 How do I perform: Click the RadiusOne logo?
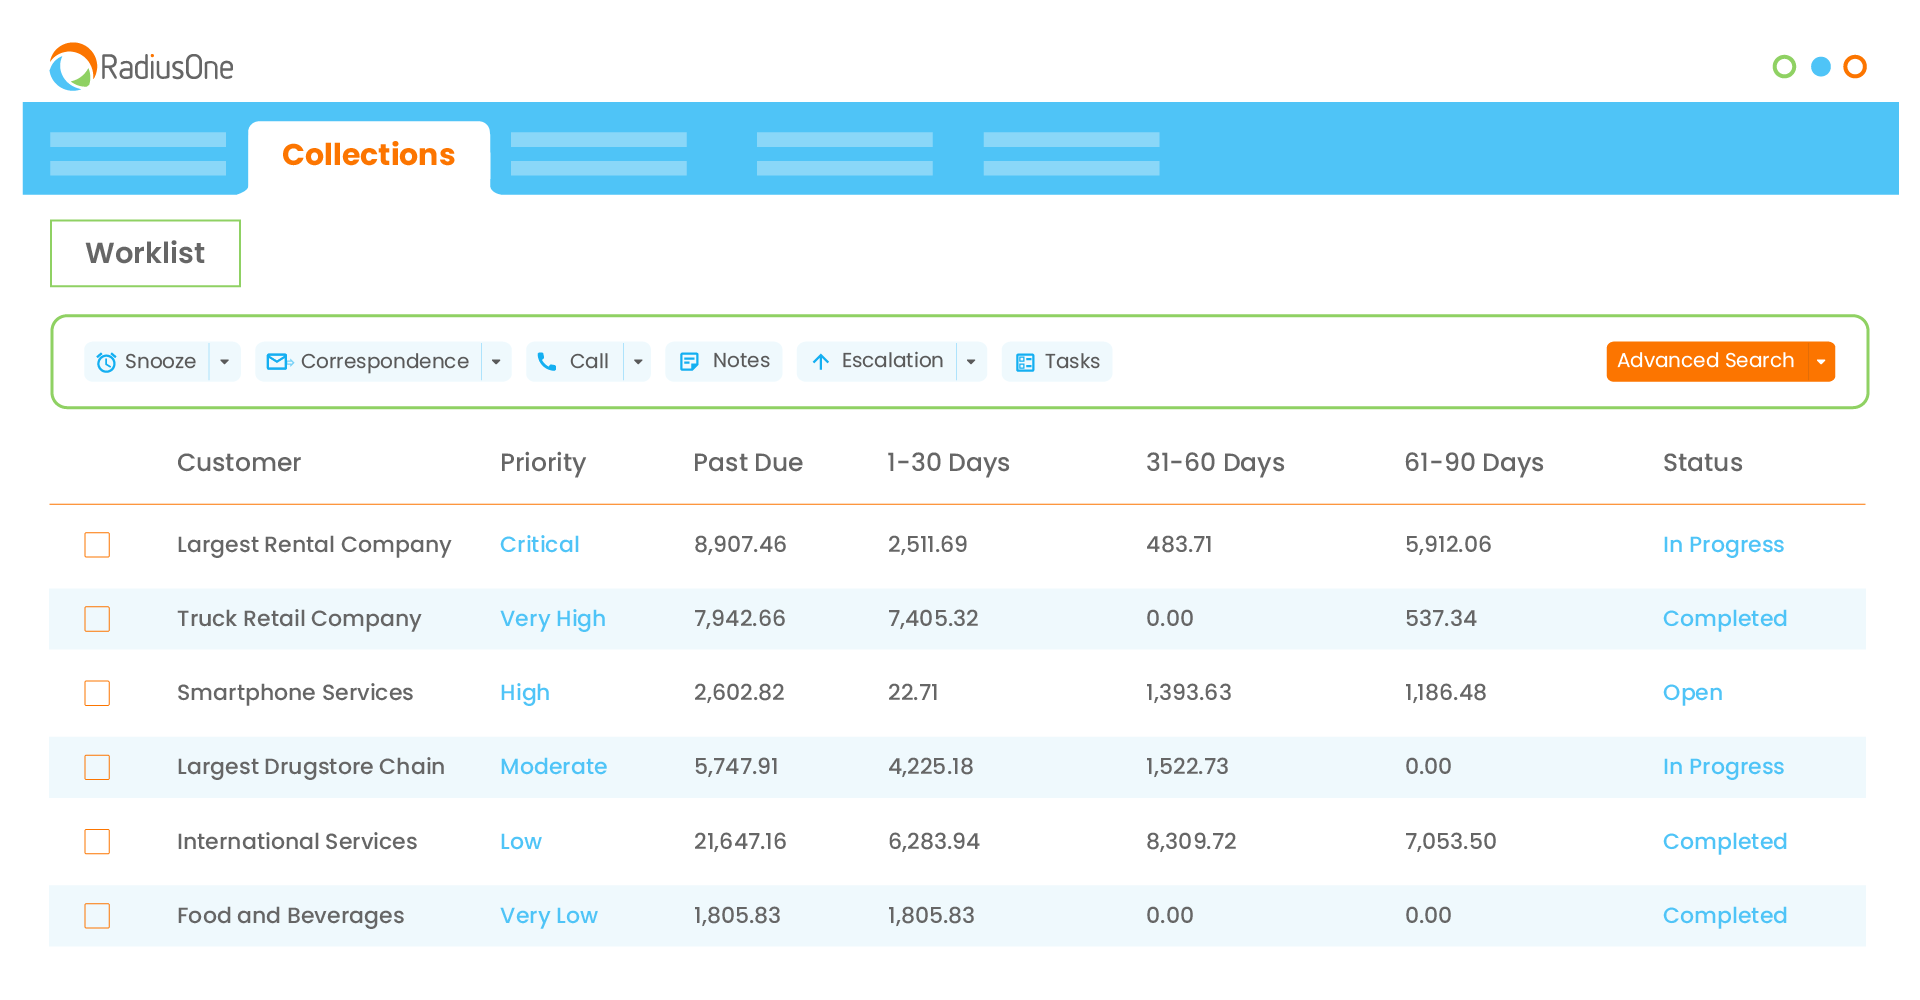click(141, 67)
